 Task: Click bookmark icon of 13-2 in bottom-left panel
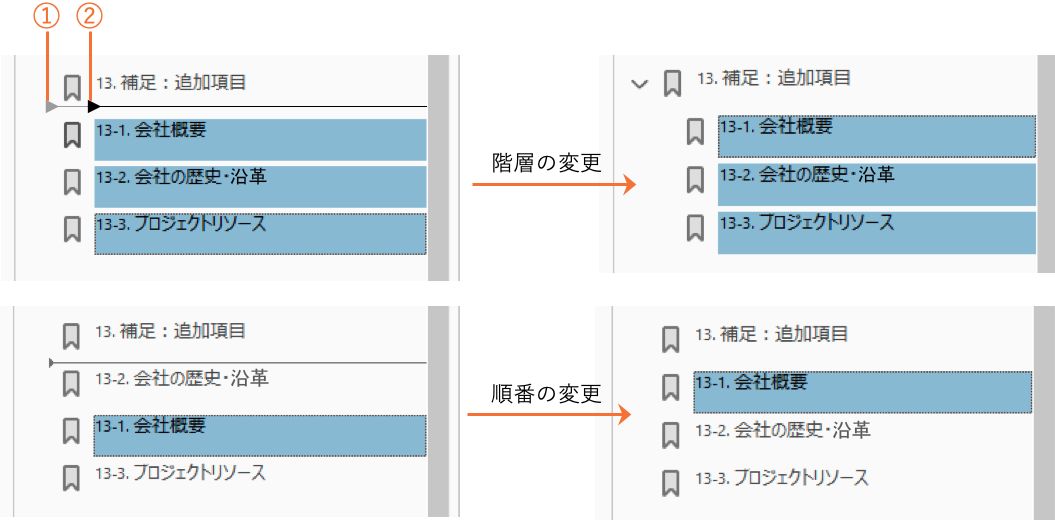coord(72,383)
